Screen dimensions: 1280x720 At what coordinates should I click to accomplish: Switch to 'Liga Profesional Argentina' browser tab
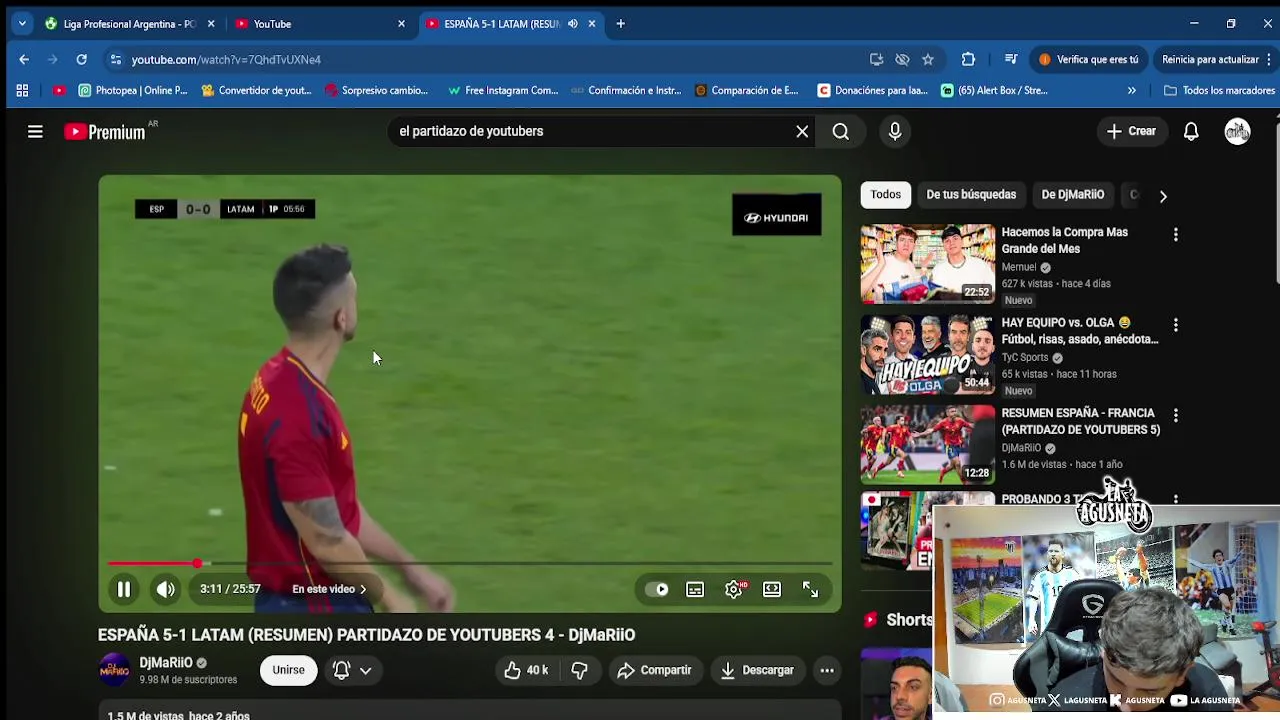click(x=130, y=24)
